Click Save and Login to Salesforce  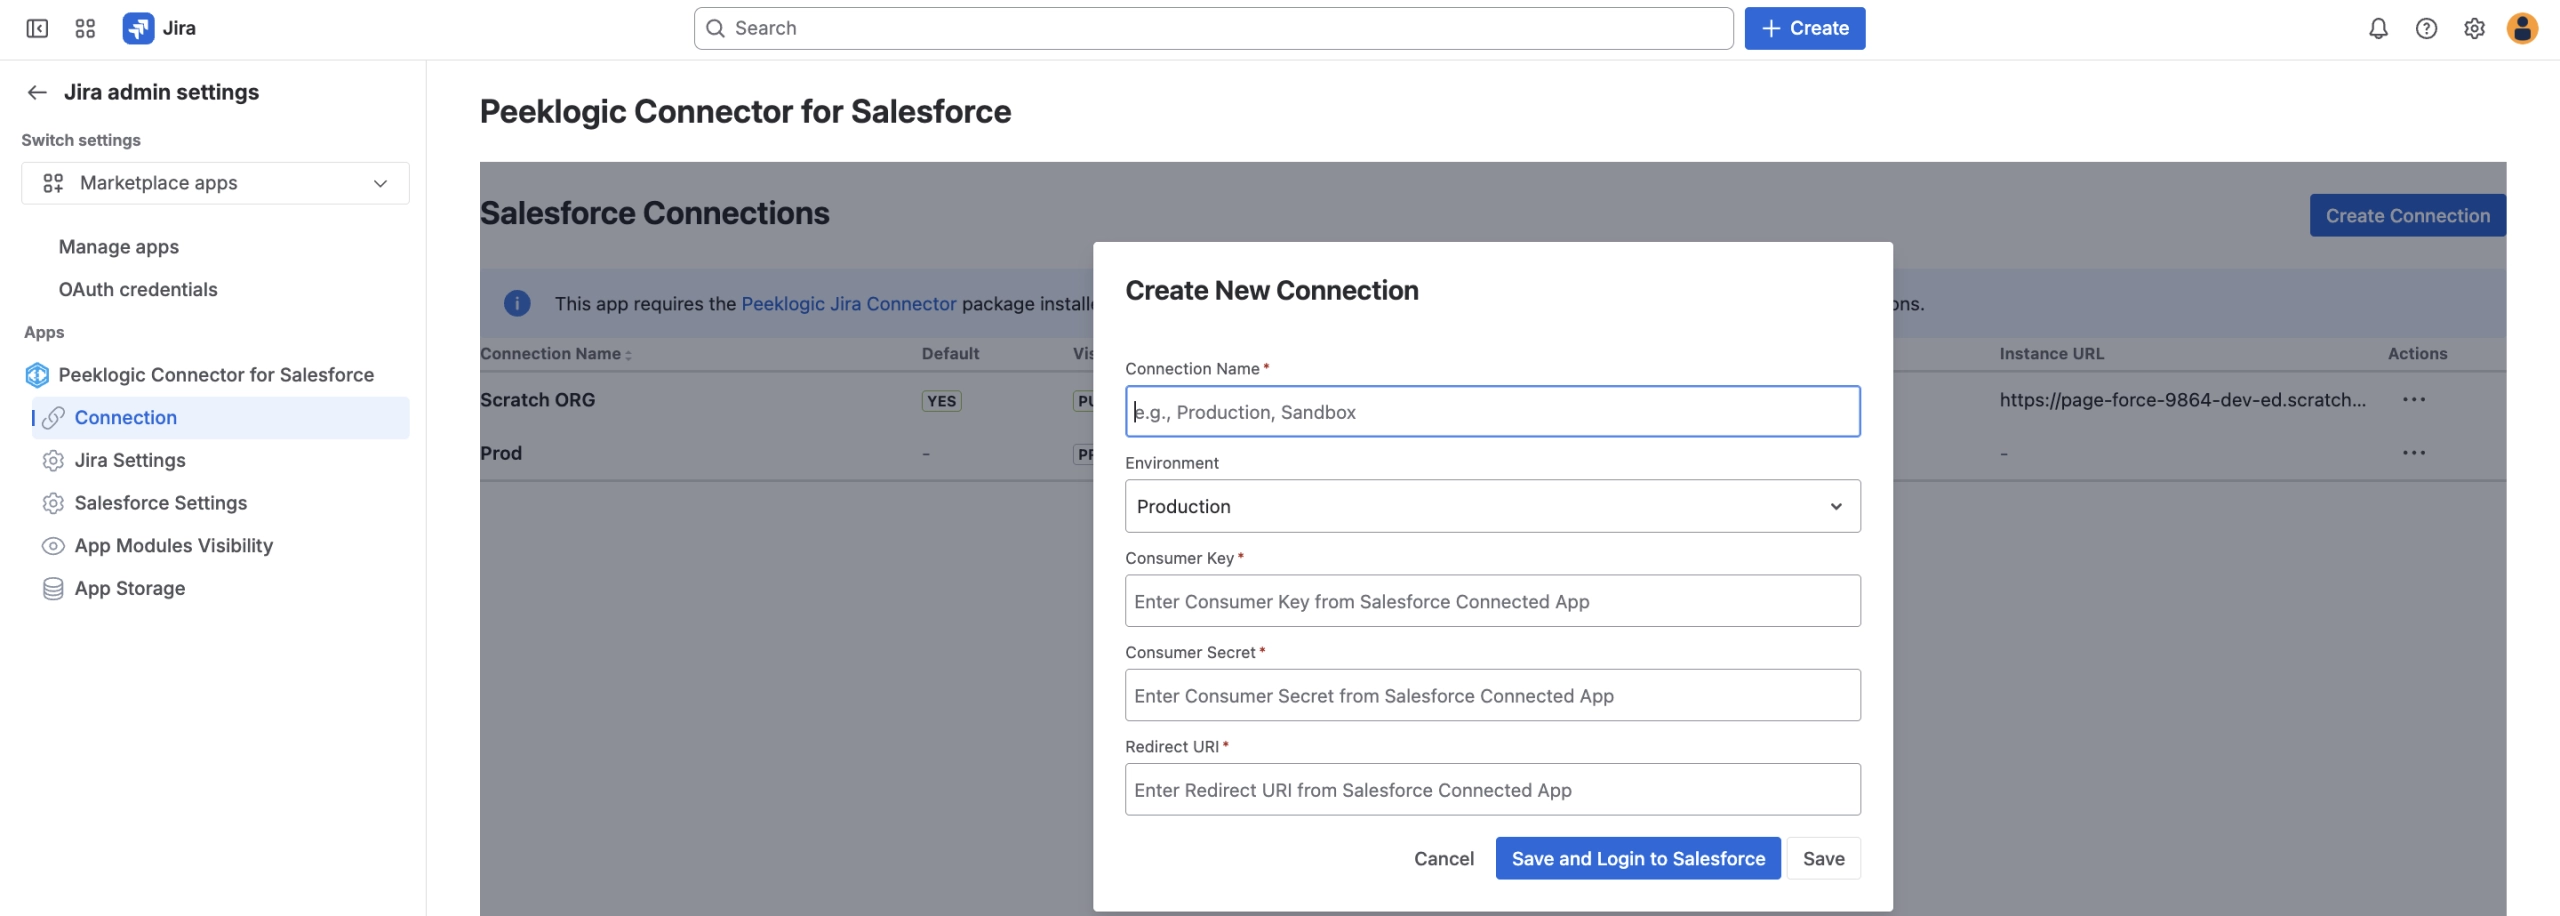pyautogui.click(x=1638, y=858)
